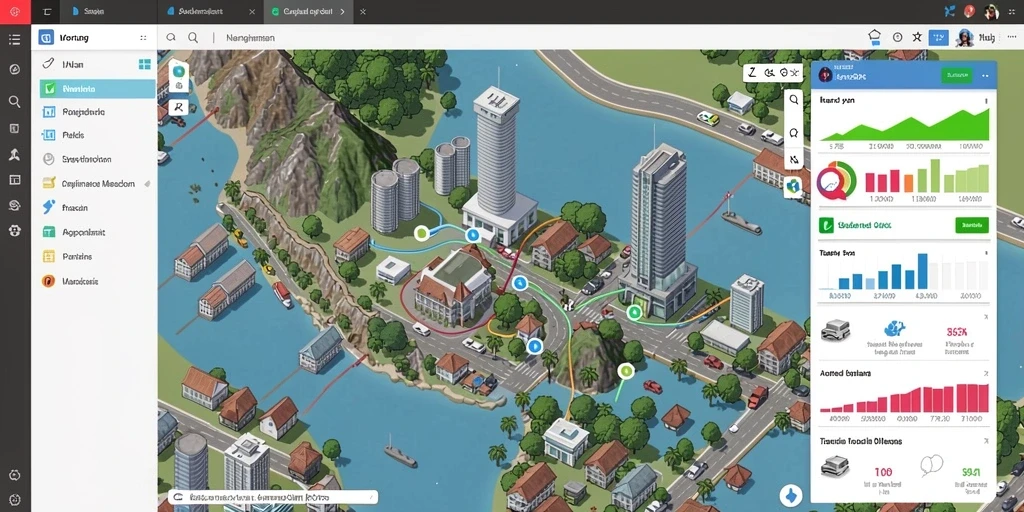Image resolution: width=1024 pixels, height=512 pixels.
Task: Toggle the teal grid view icon in the sidebar
Action: tap(145, 64)
